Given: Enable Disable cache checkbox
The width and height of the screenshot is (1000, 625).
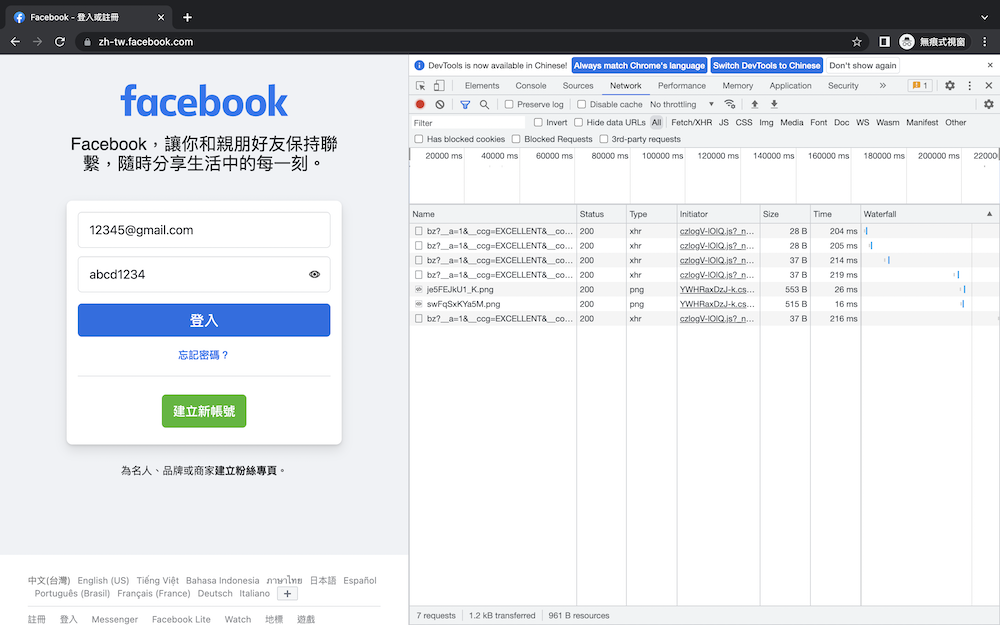Looking at the screenshot, I should point(582,104).
